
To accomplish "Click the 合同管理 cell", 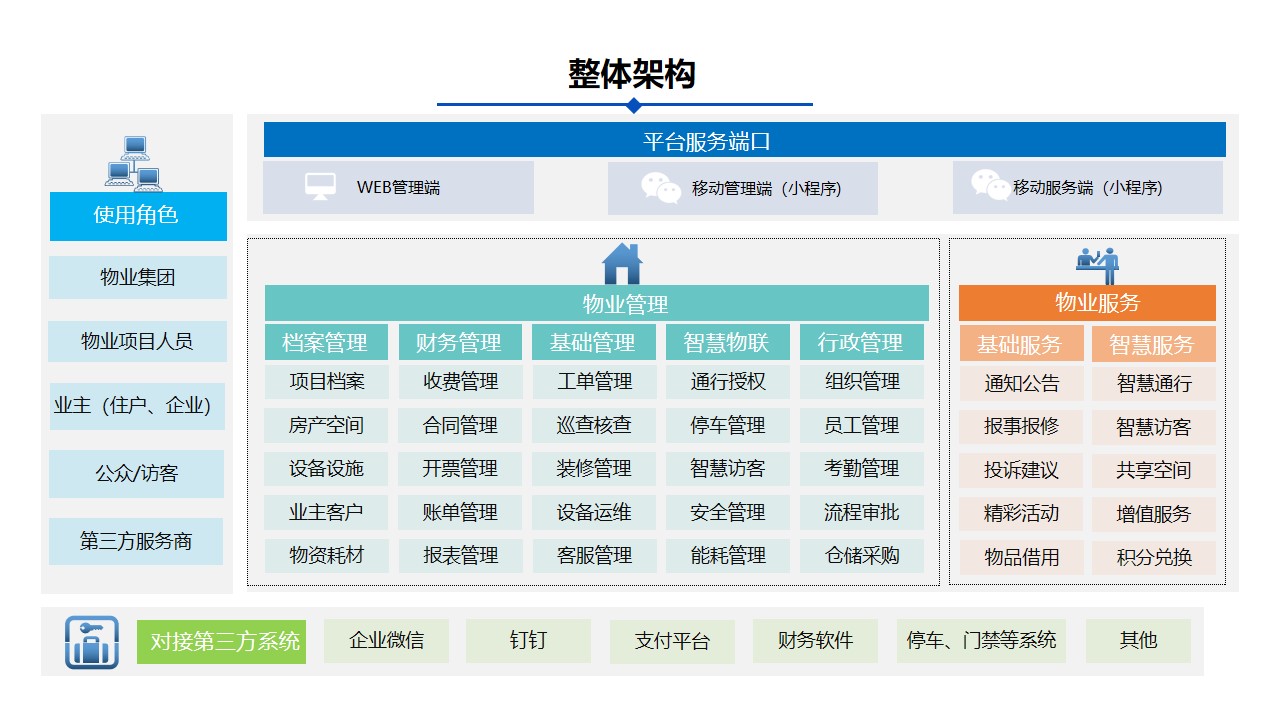I will click(460, 425).
